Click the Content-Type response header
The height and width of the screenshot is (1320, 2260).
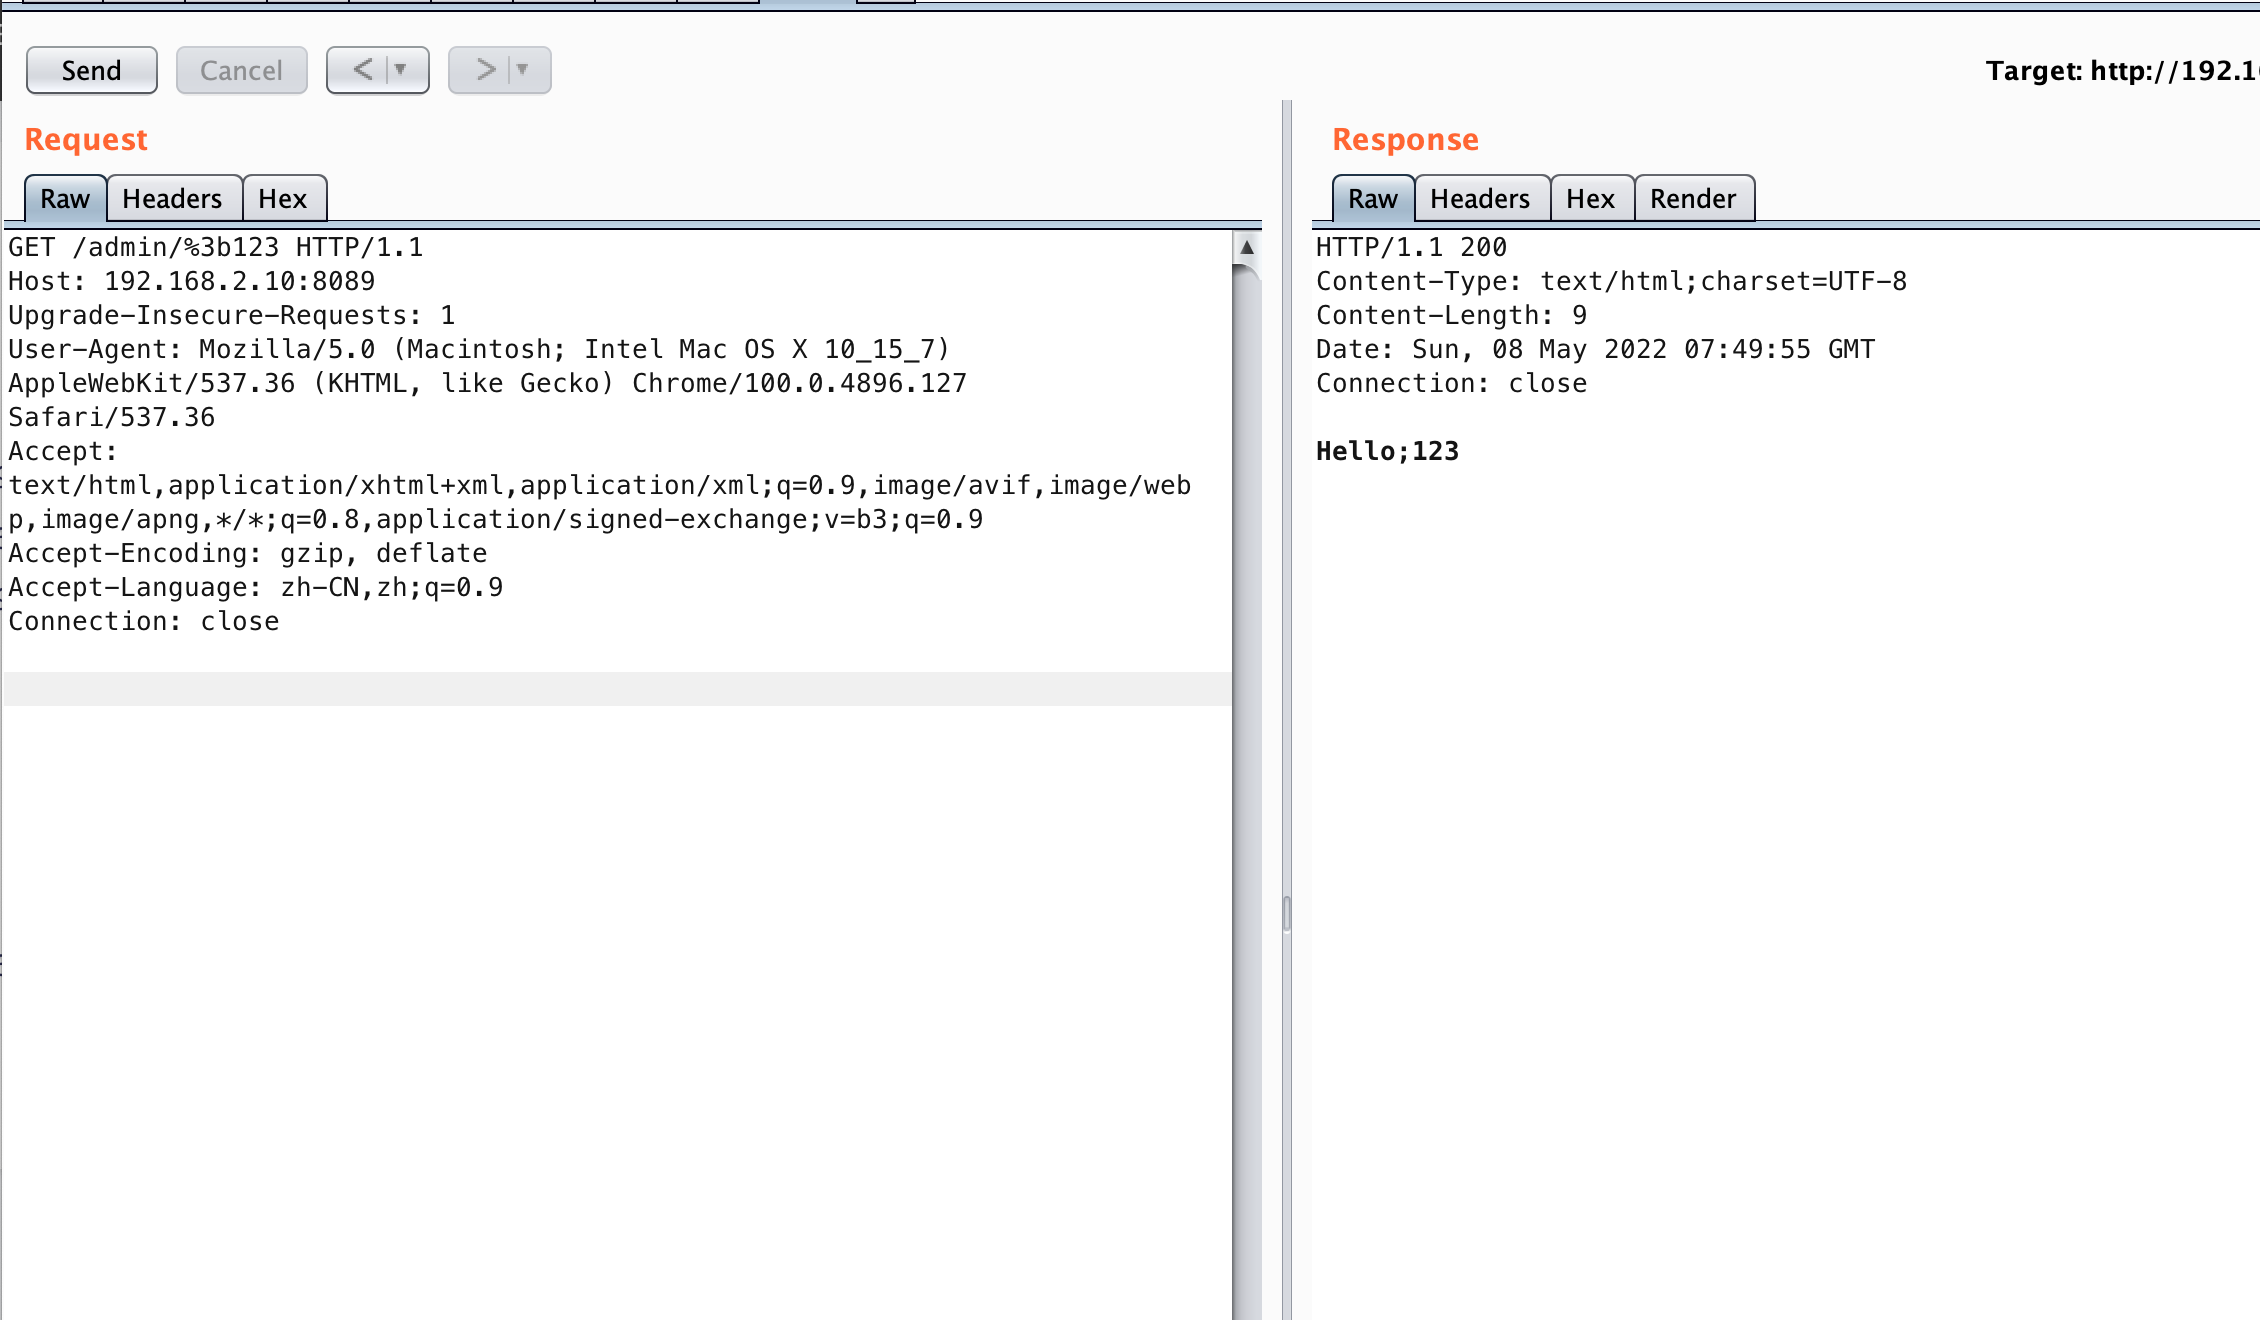pyautogui.click(x=1612, y=281)
